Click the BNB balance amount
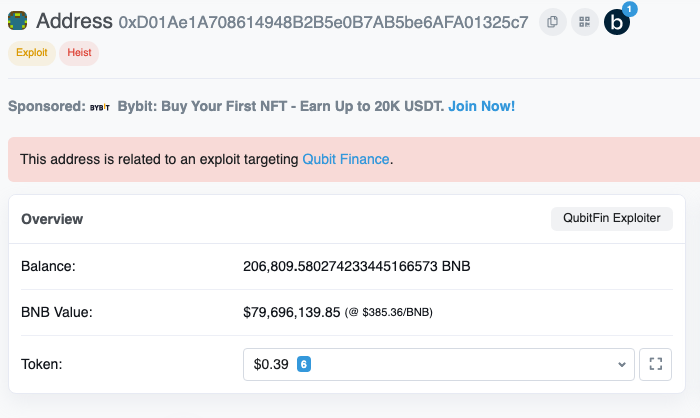The height and width of the screenshot is (418, 700). coord(357,266)
